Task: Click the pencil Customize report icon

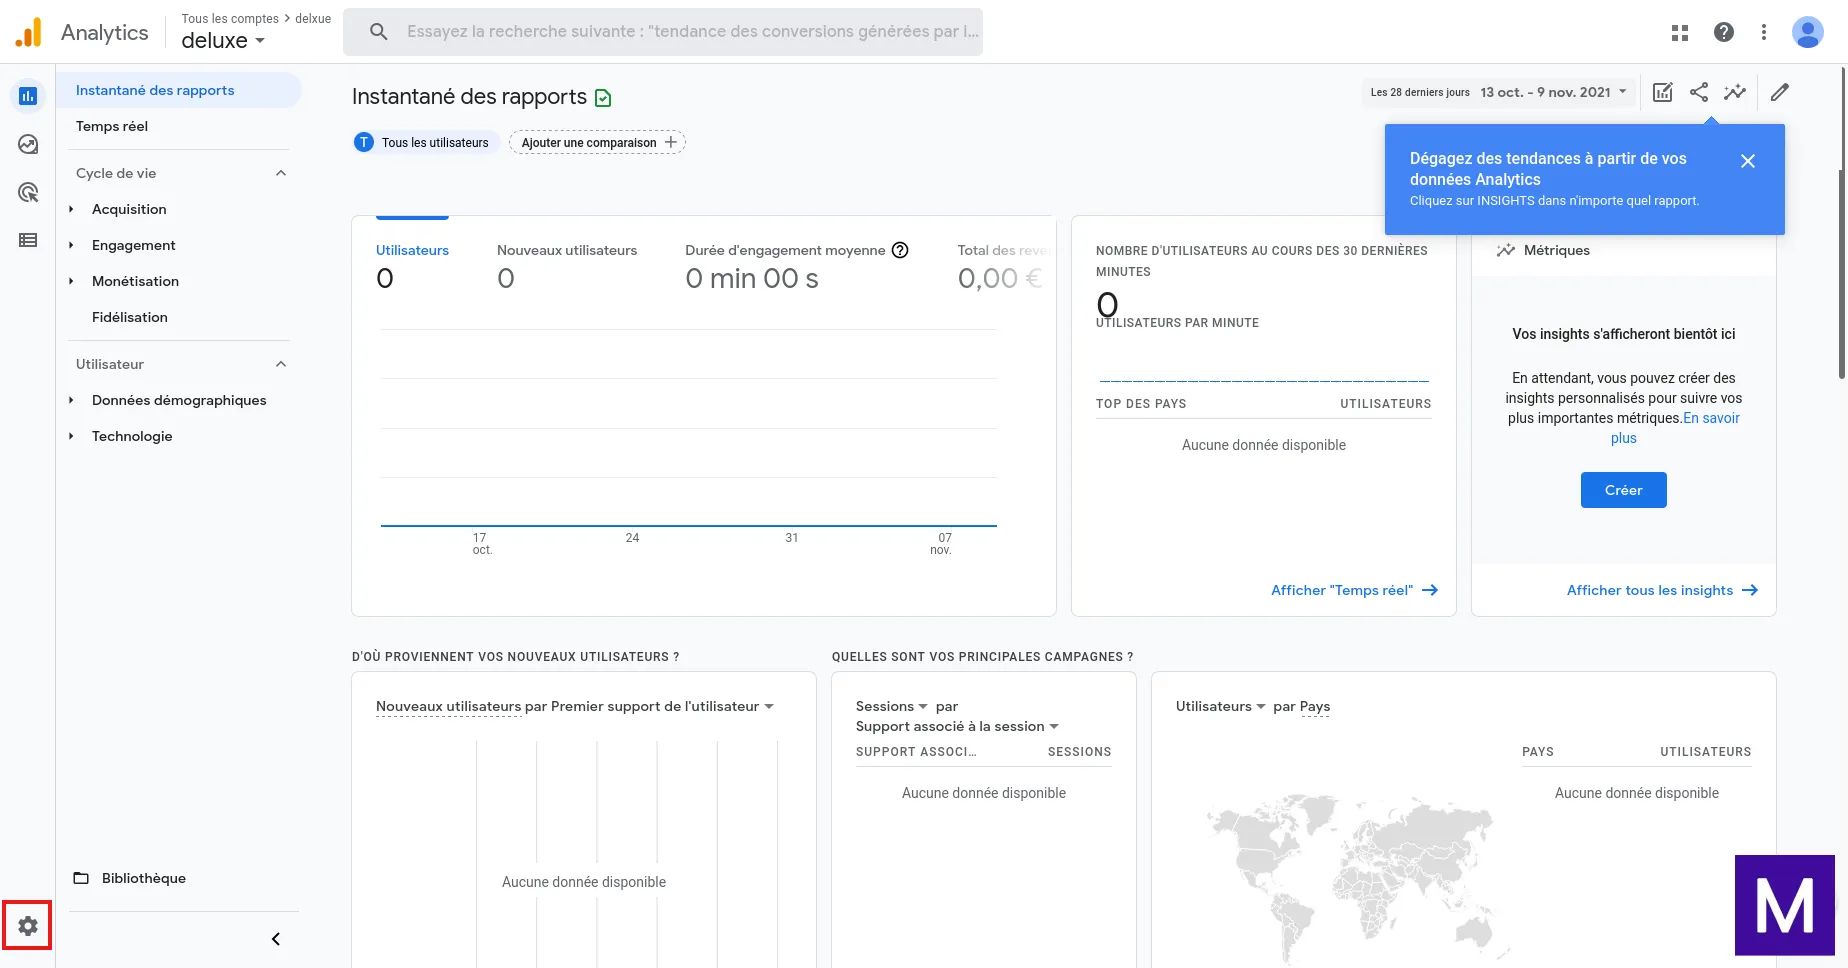Action: [x=1780, y=92]
